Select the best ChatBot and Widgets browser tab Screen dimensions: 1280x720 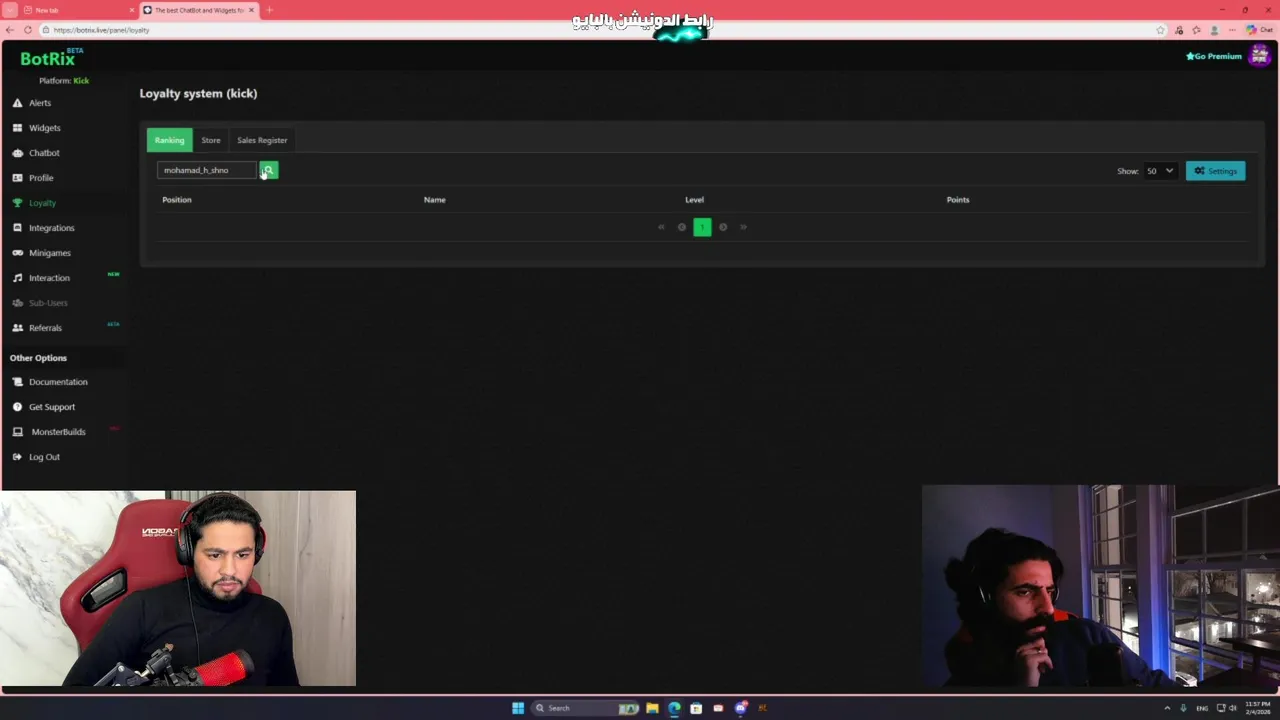coord(198,10)
